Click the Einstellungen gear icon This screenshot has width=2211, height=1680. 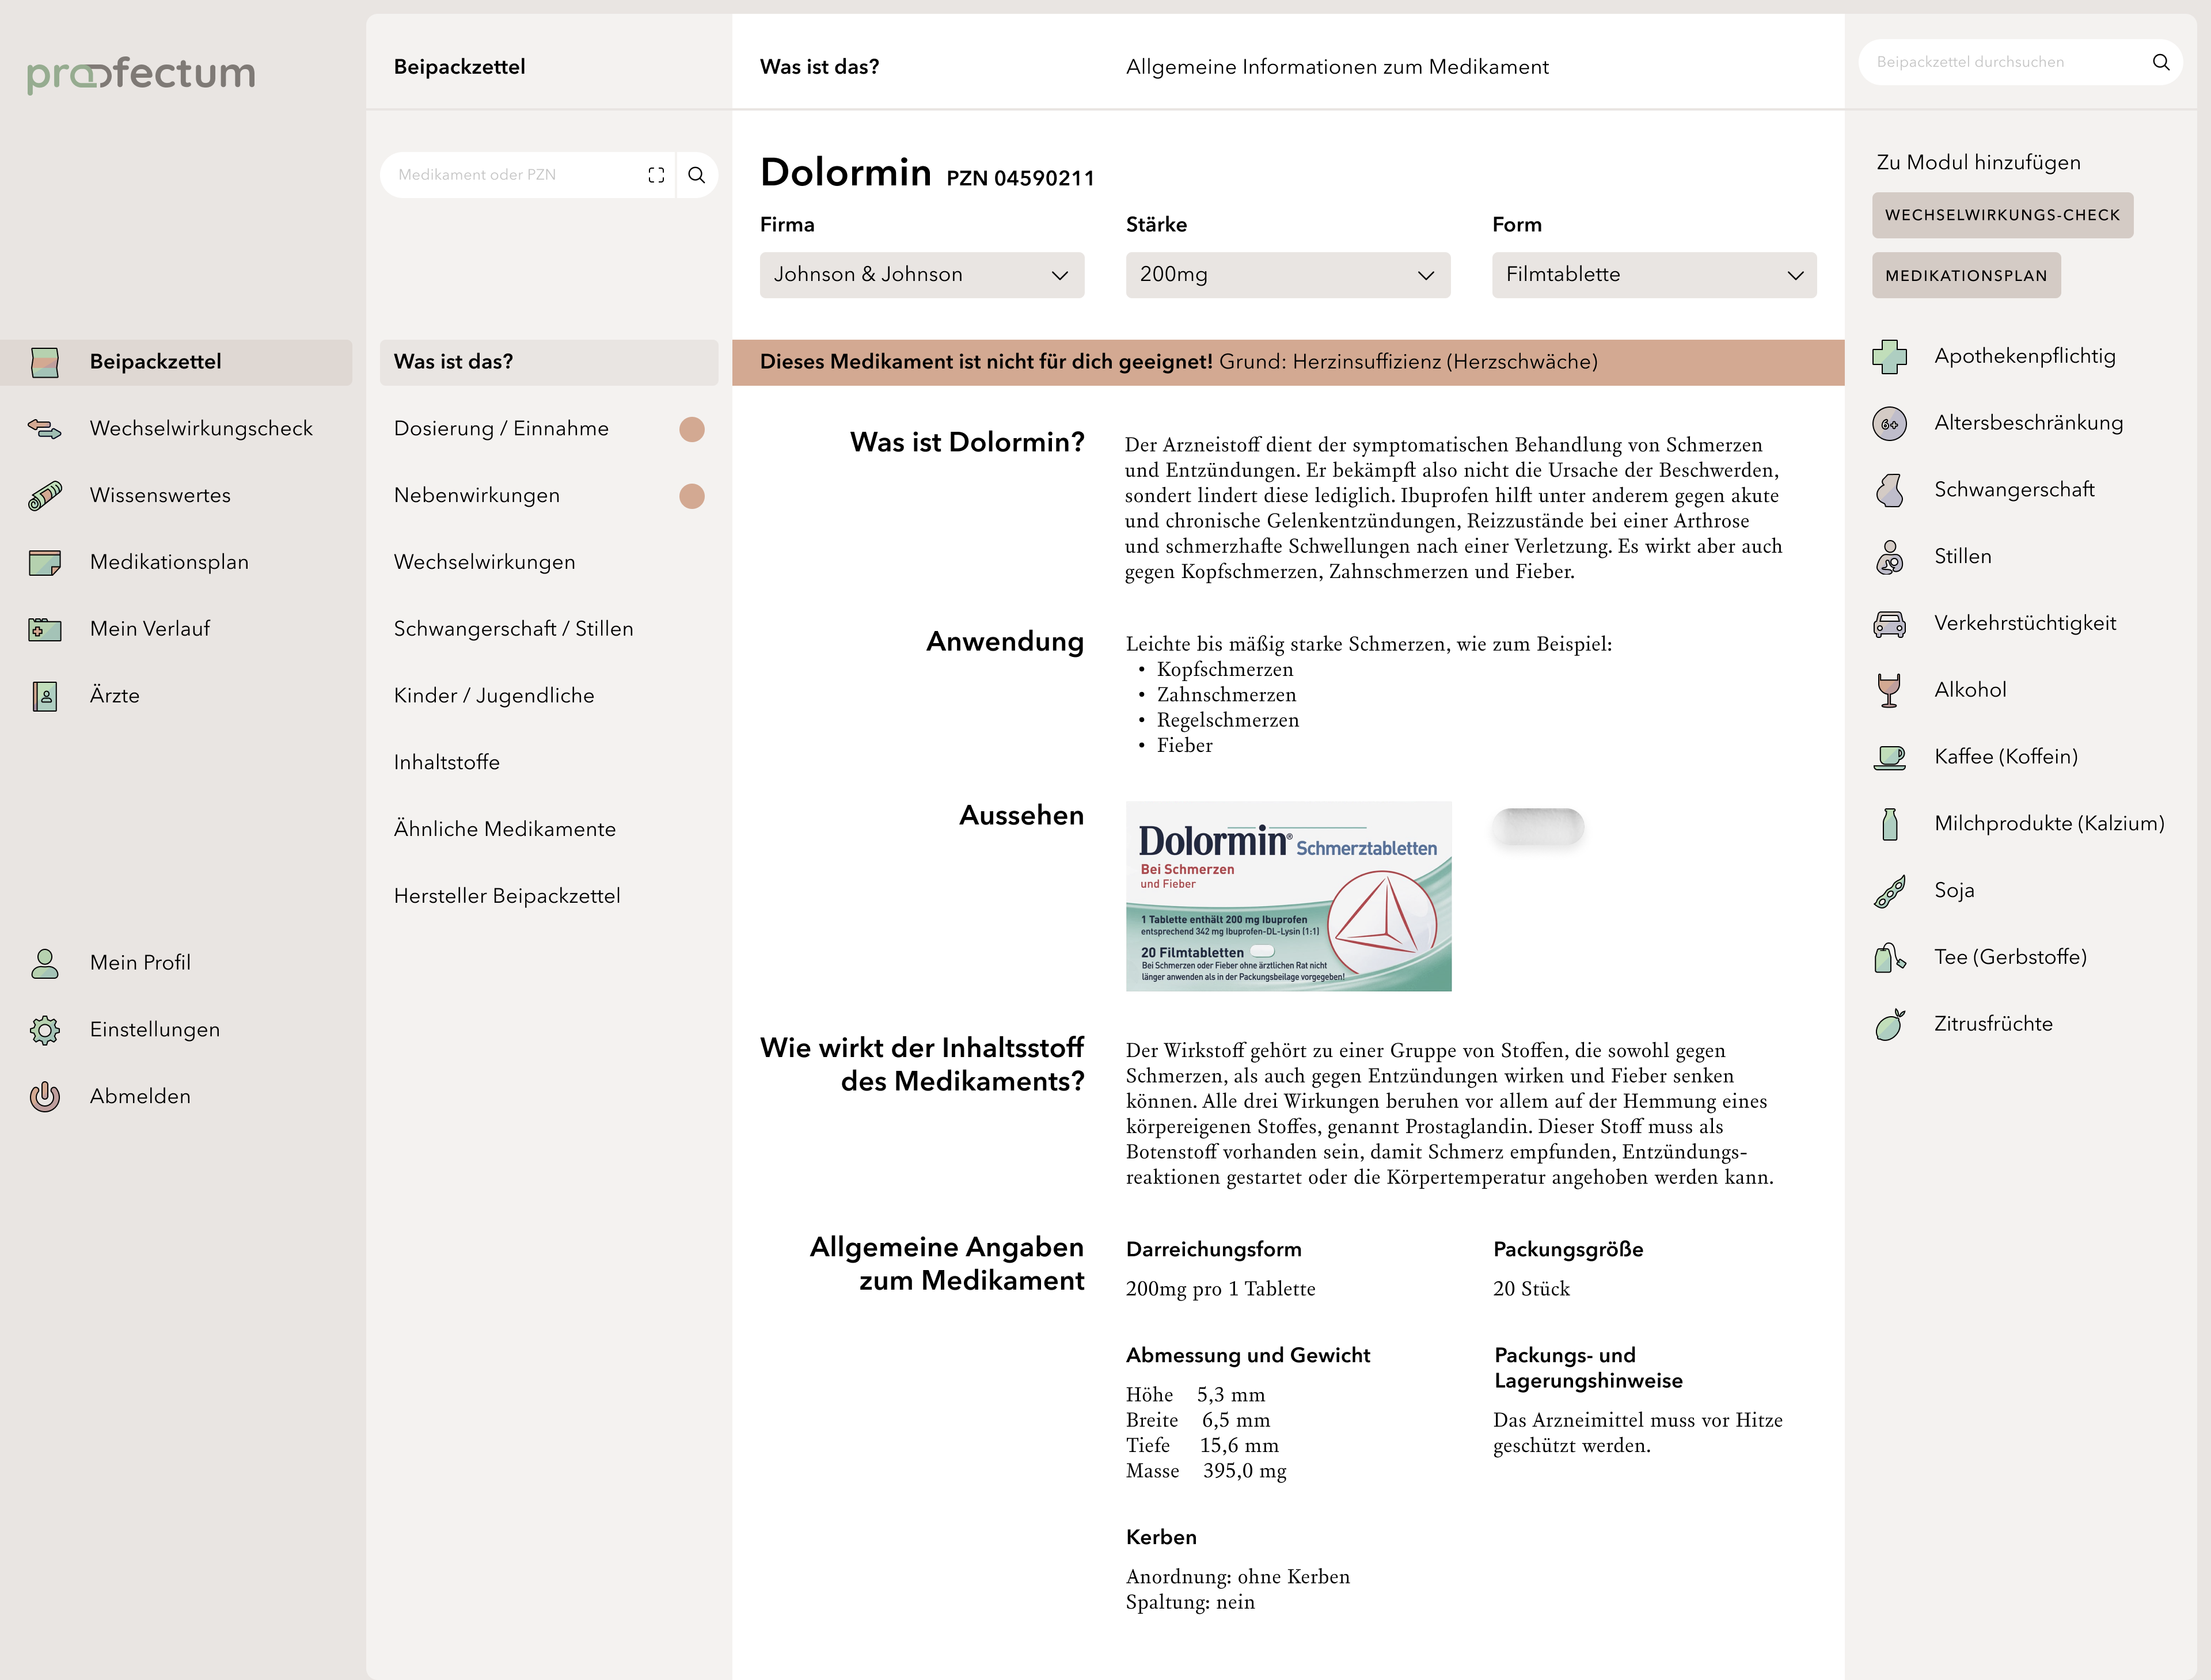[x=44, y=1030]
